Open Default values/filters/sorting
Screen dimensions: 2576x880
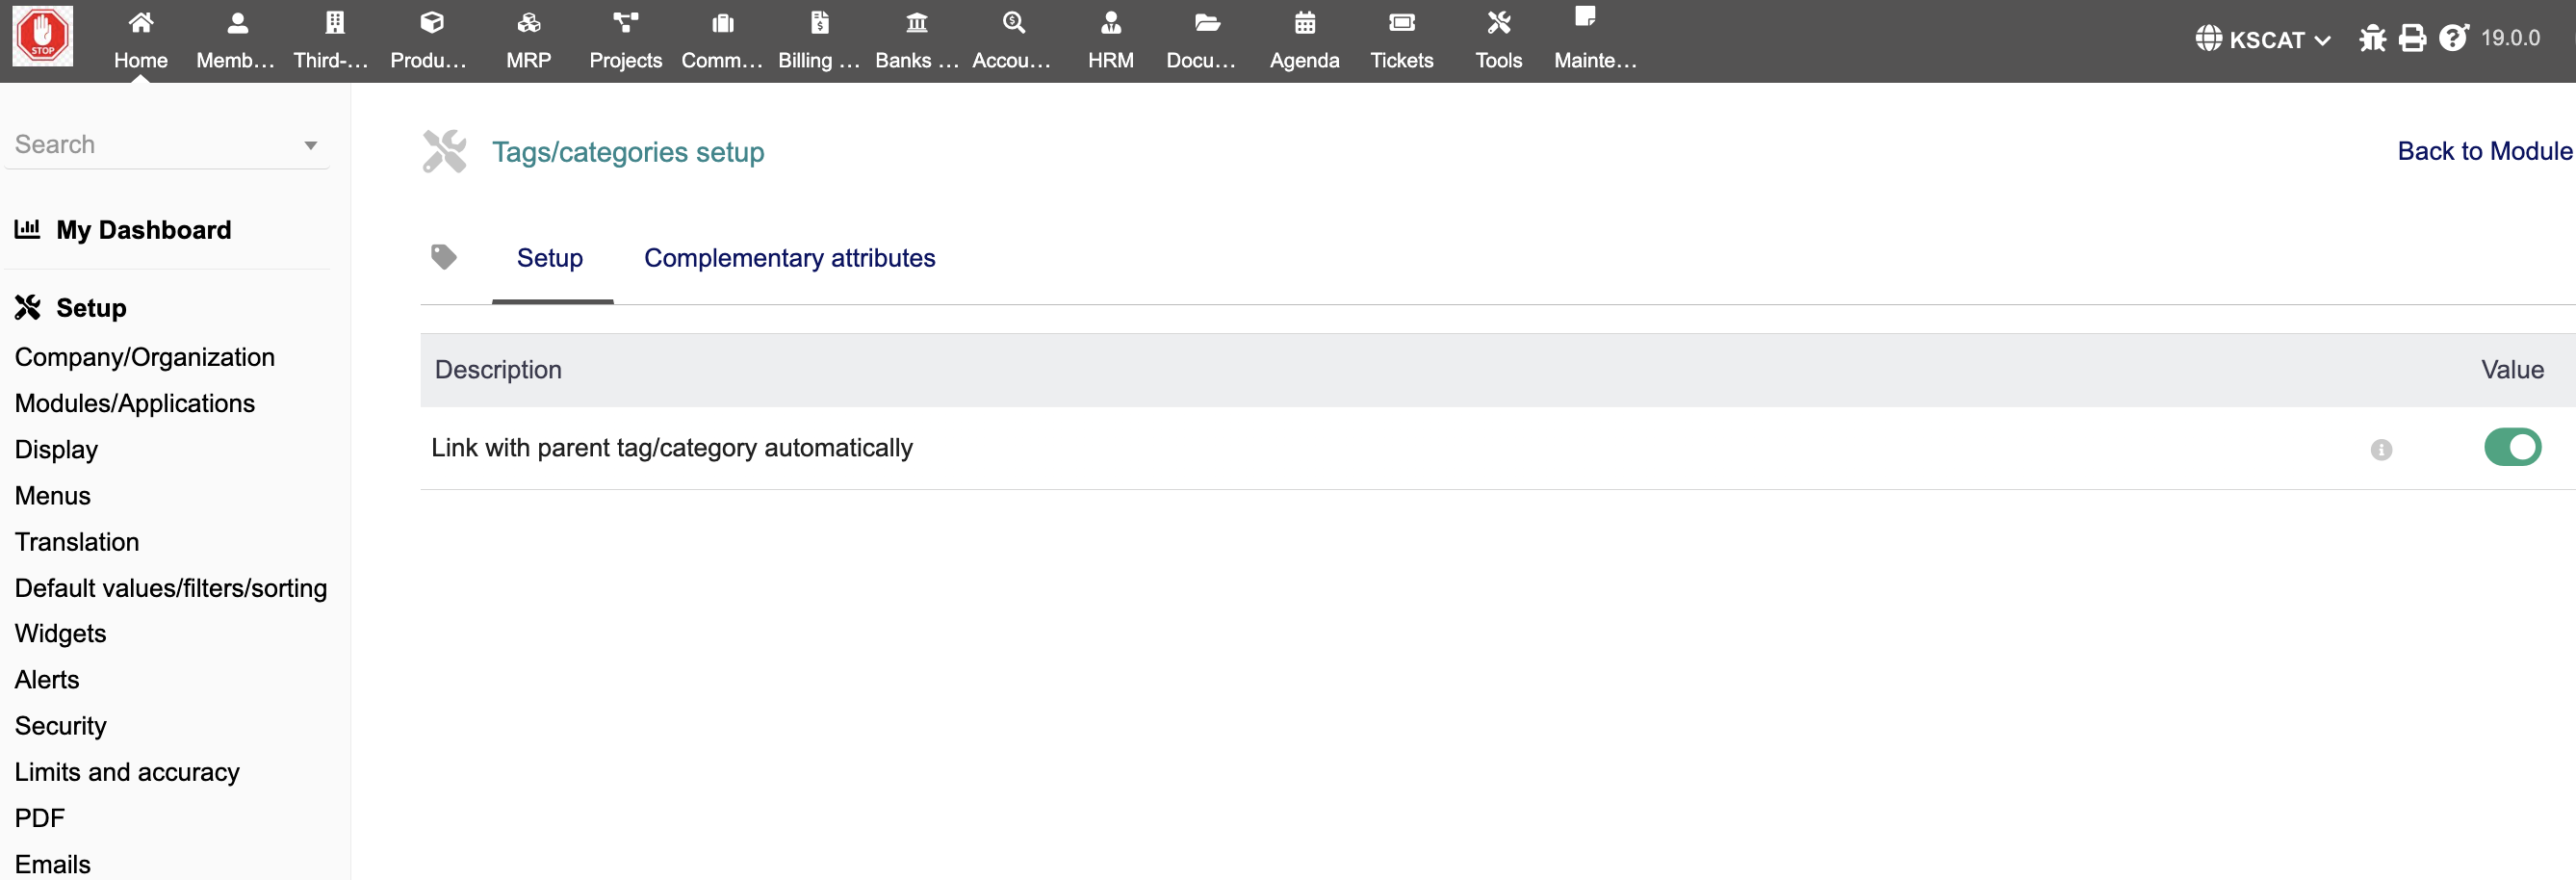171,588
